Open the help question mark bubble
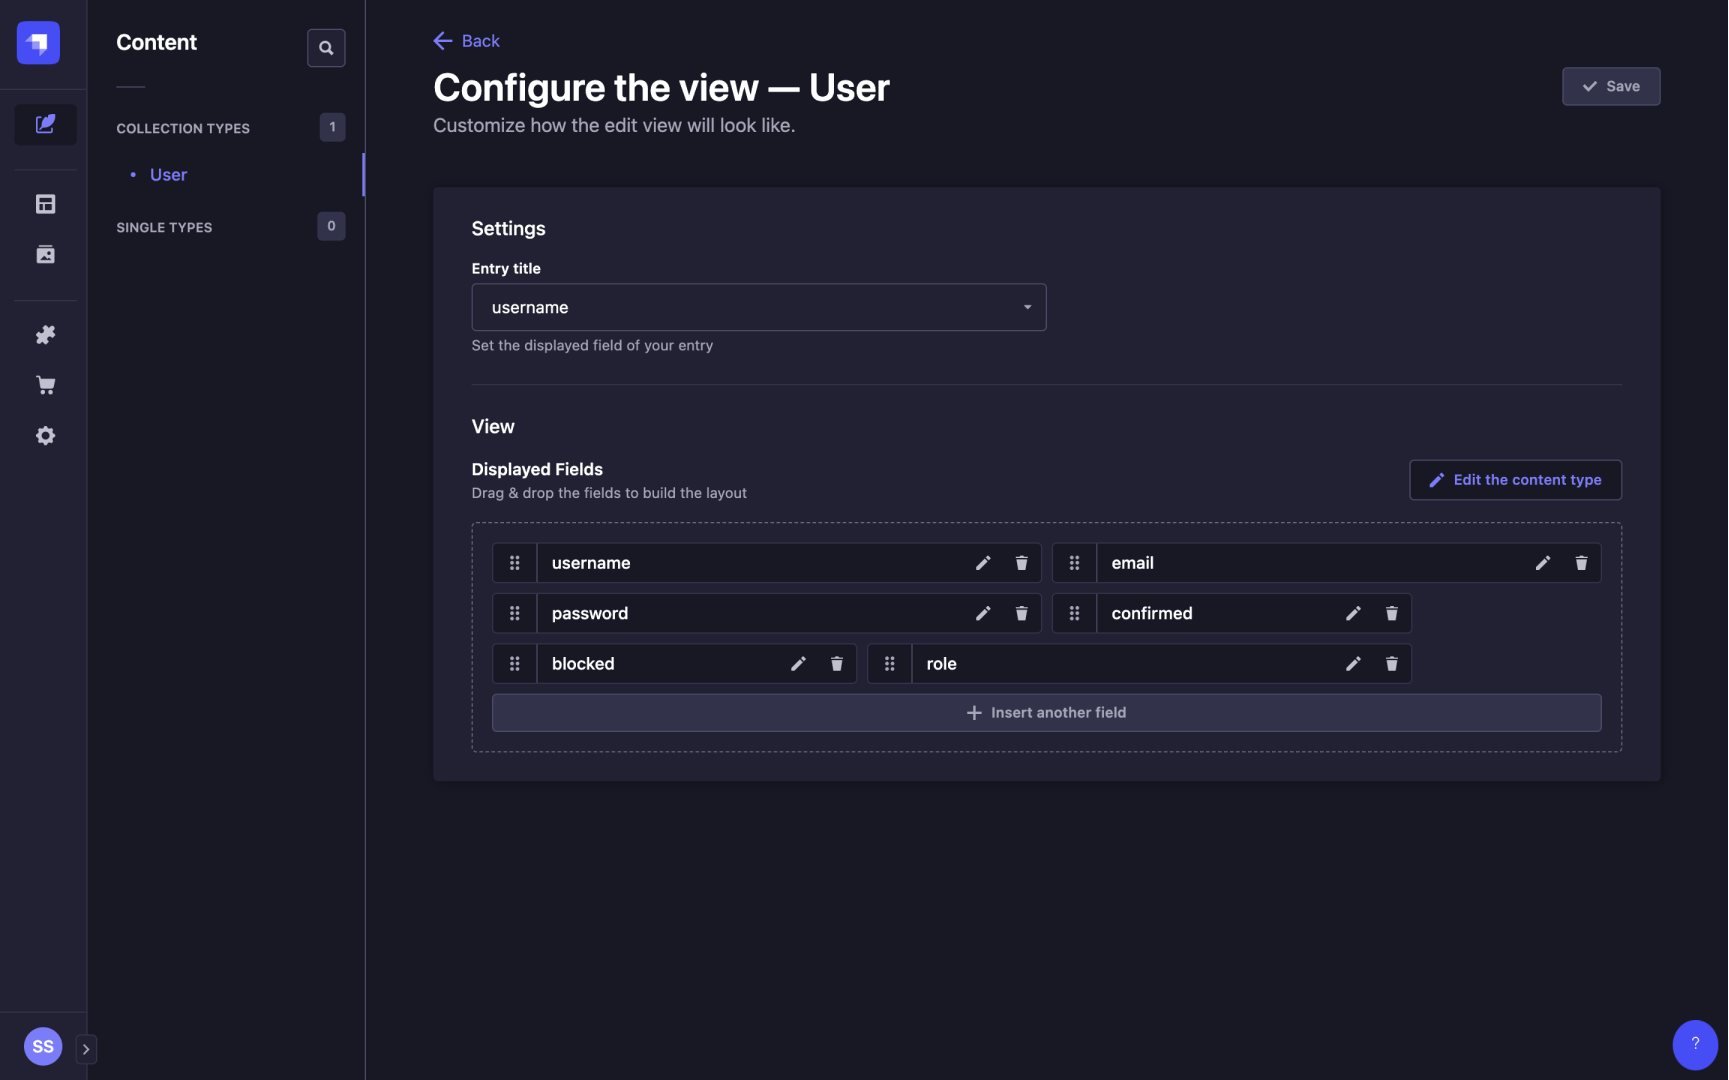The height and width of the screenshot is (1080, 1729). pos(1694,1044)
